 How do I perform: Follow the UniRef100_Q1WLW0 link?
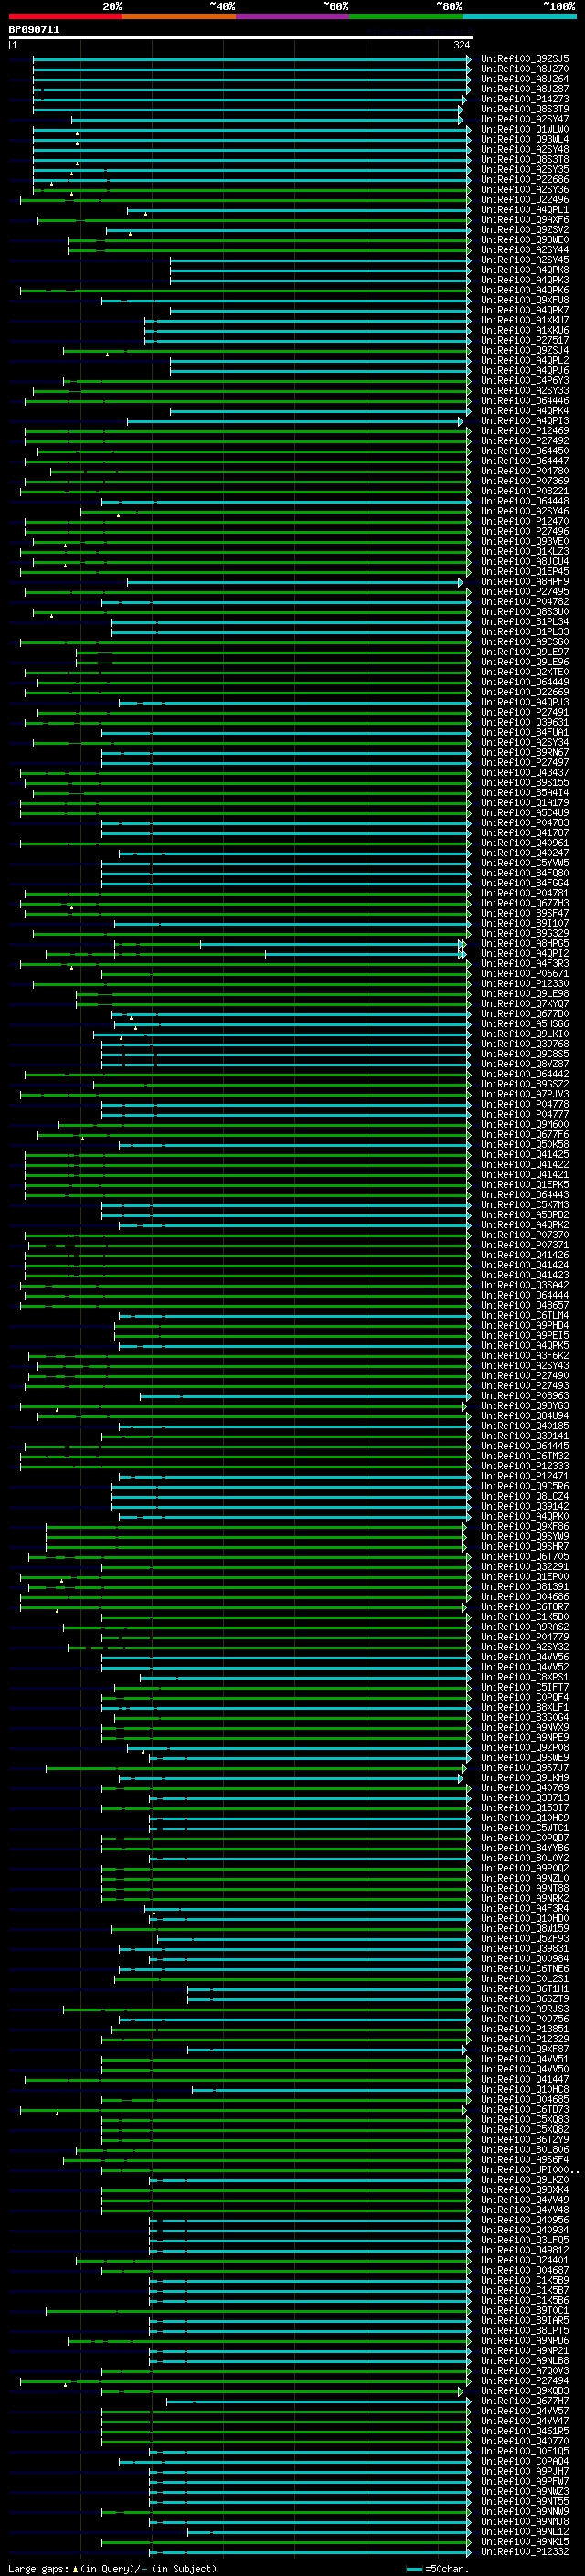click(525, 129)
